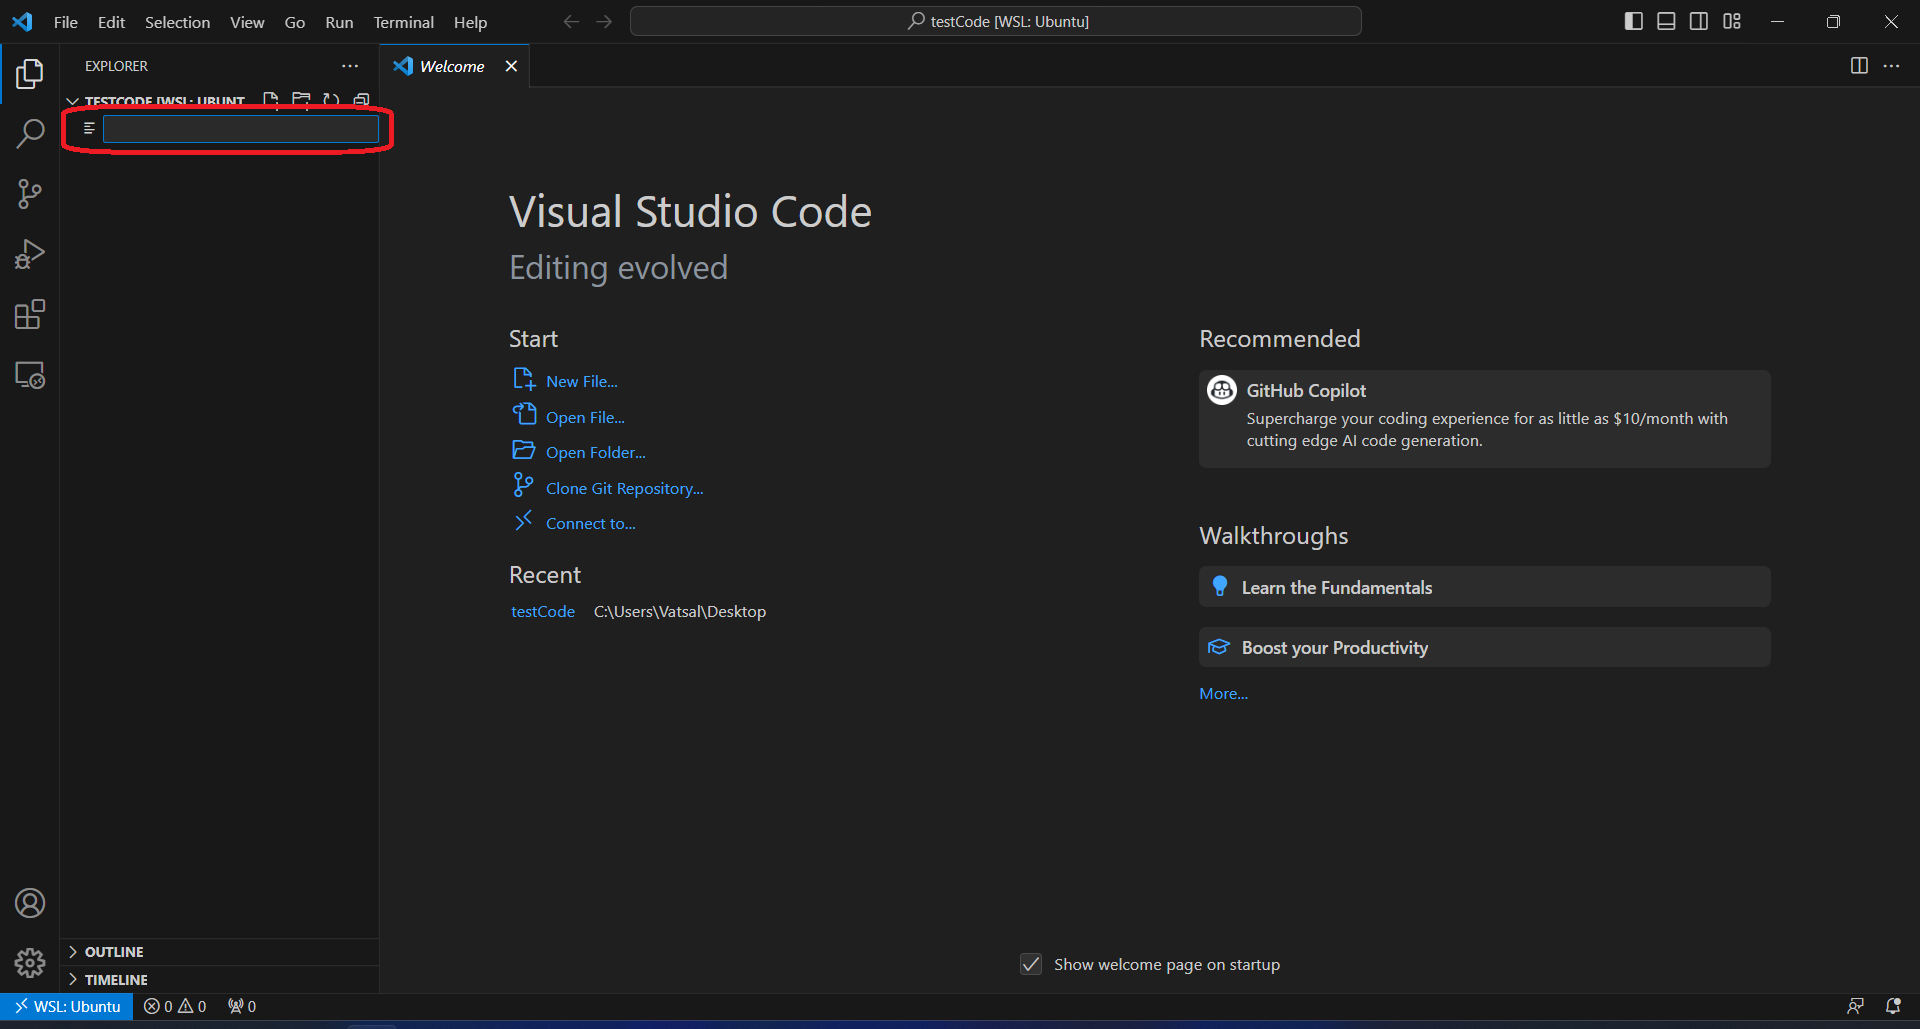Collapse the TESTCODE folder section
Viewport: 1920px width, 1029px height.
pyautogui.click(x=73, y=102)
